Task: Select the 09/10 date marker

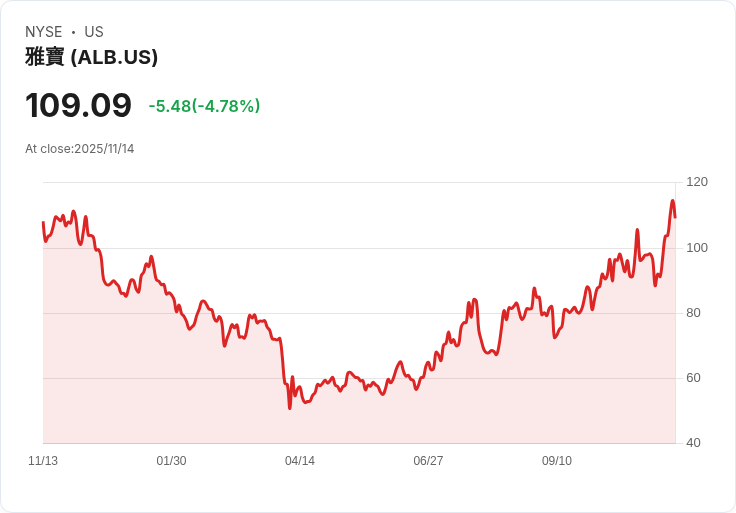Action: point(557,461)
